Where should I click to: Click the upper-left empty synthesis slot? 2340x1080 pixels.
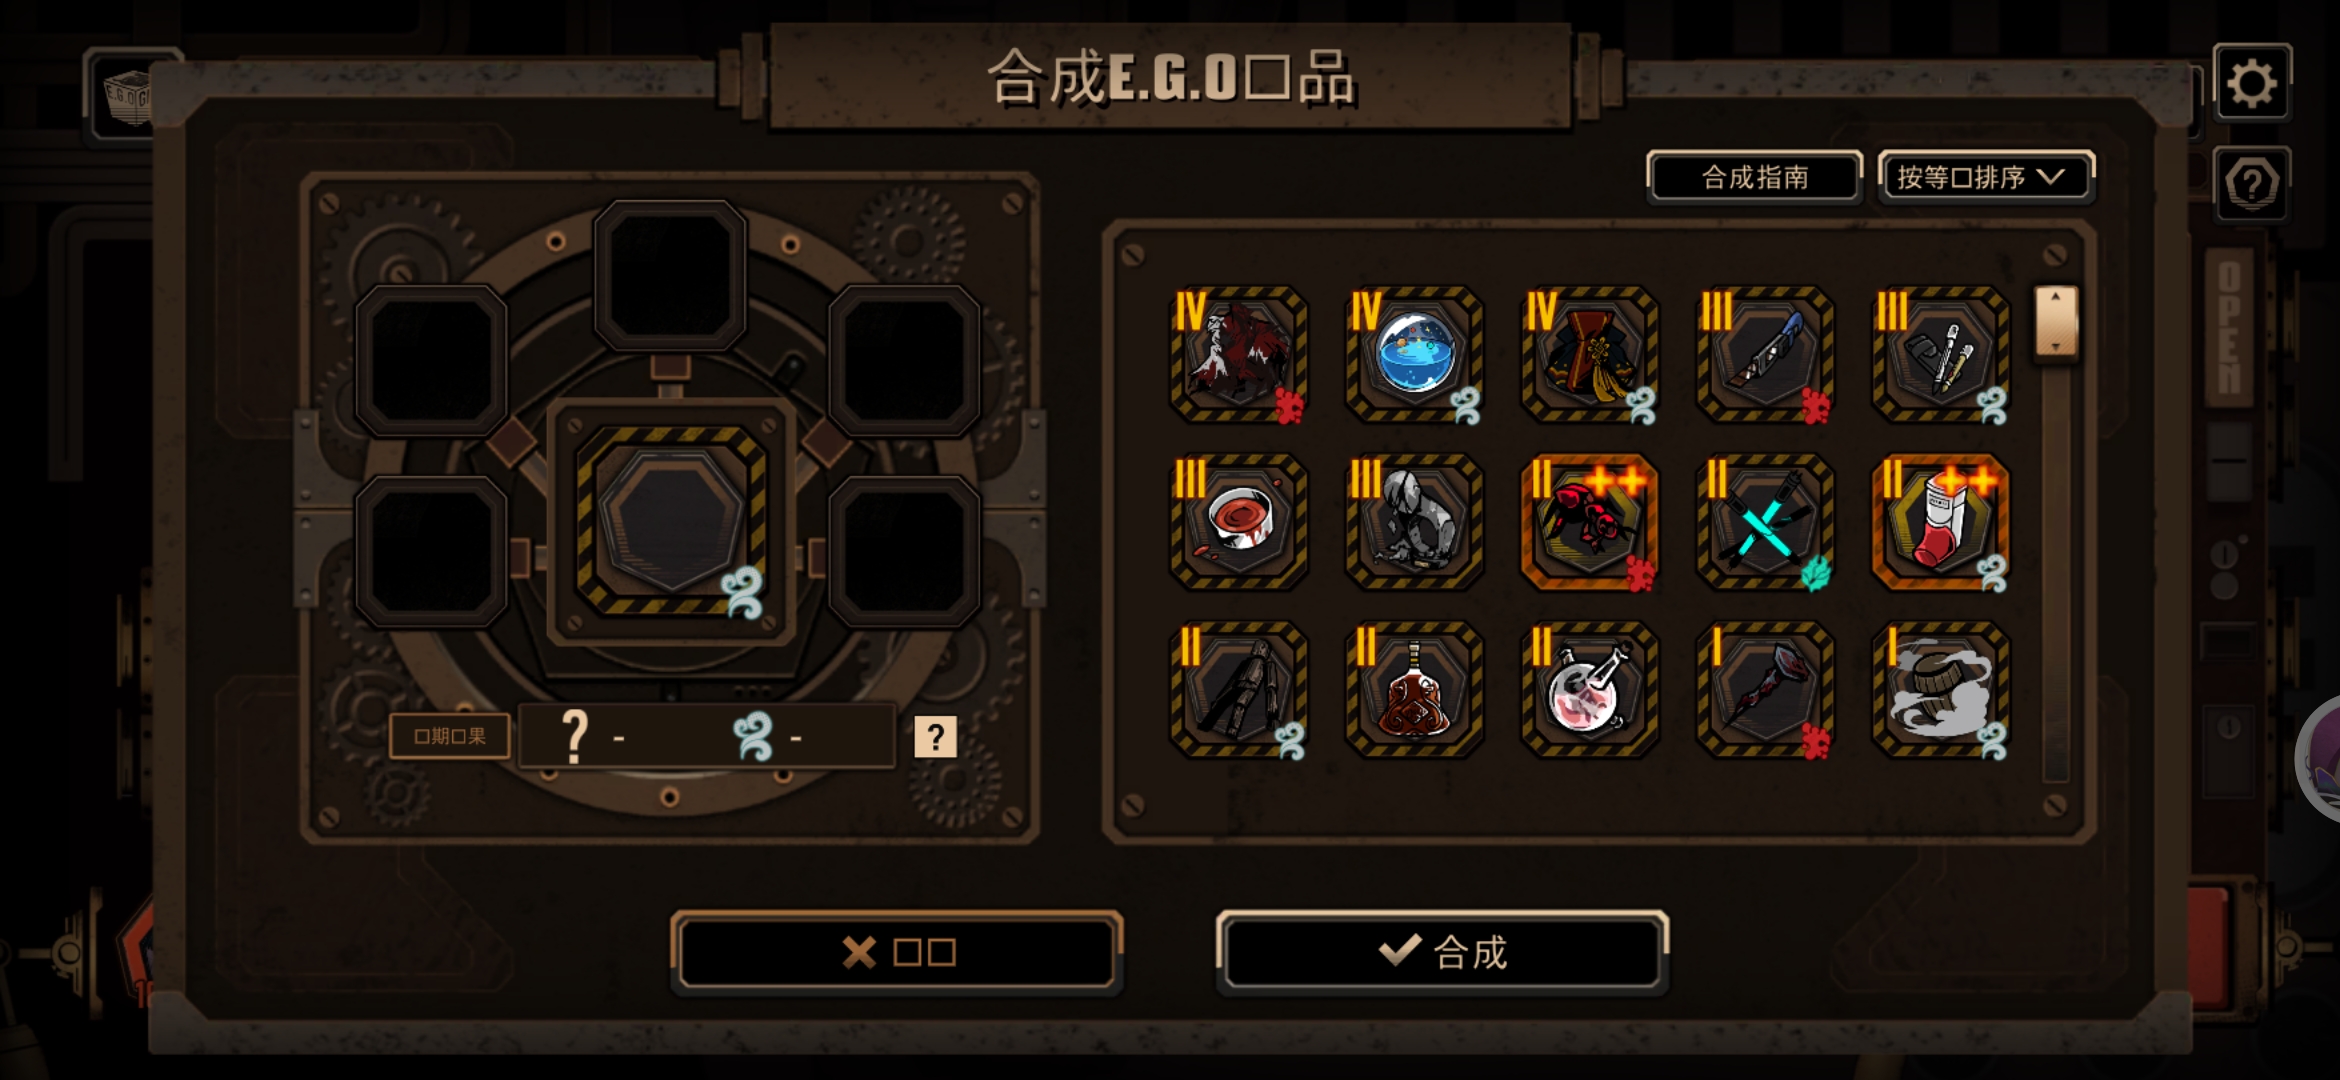click(x=431, y=360)
